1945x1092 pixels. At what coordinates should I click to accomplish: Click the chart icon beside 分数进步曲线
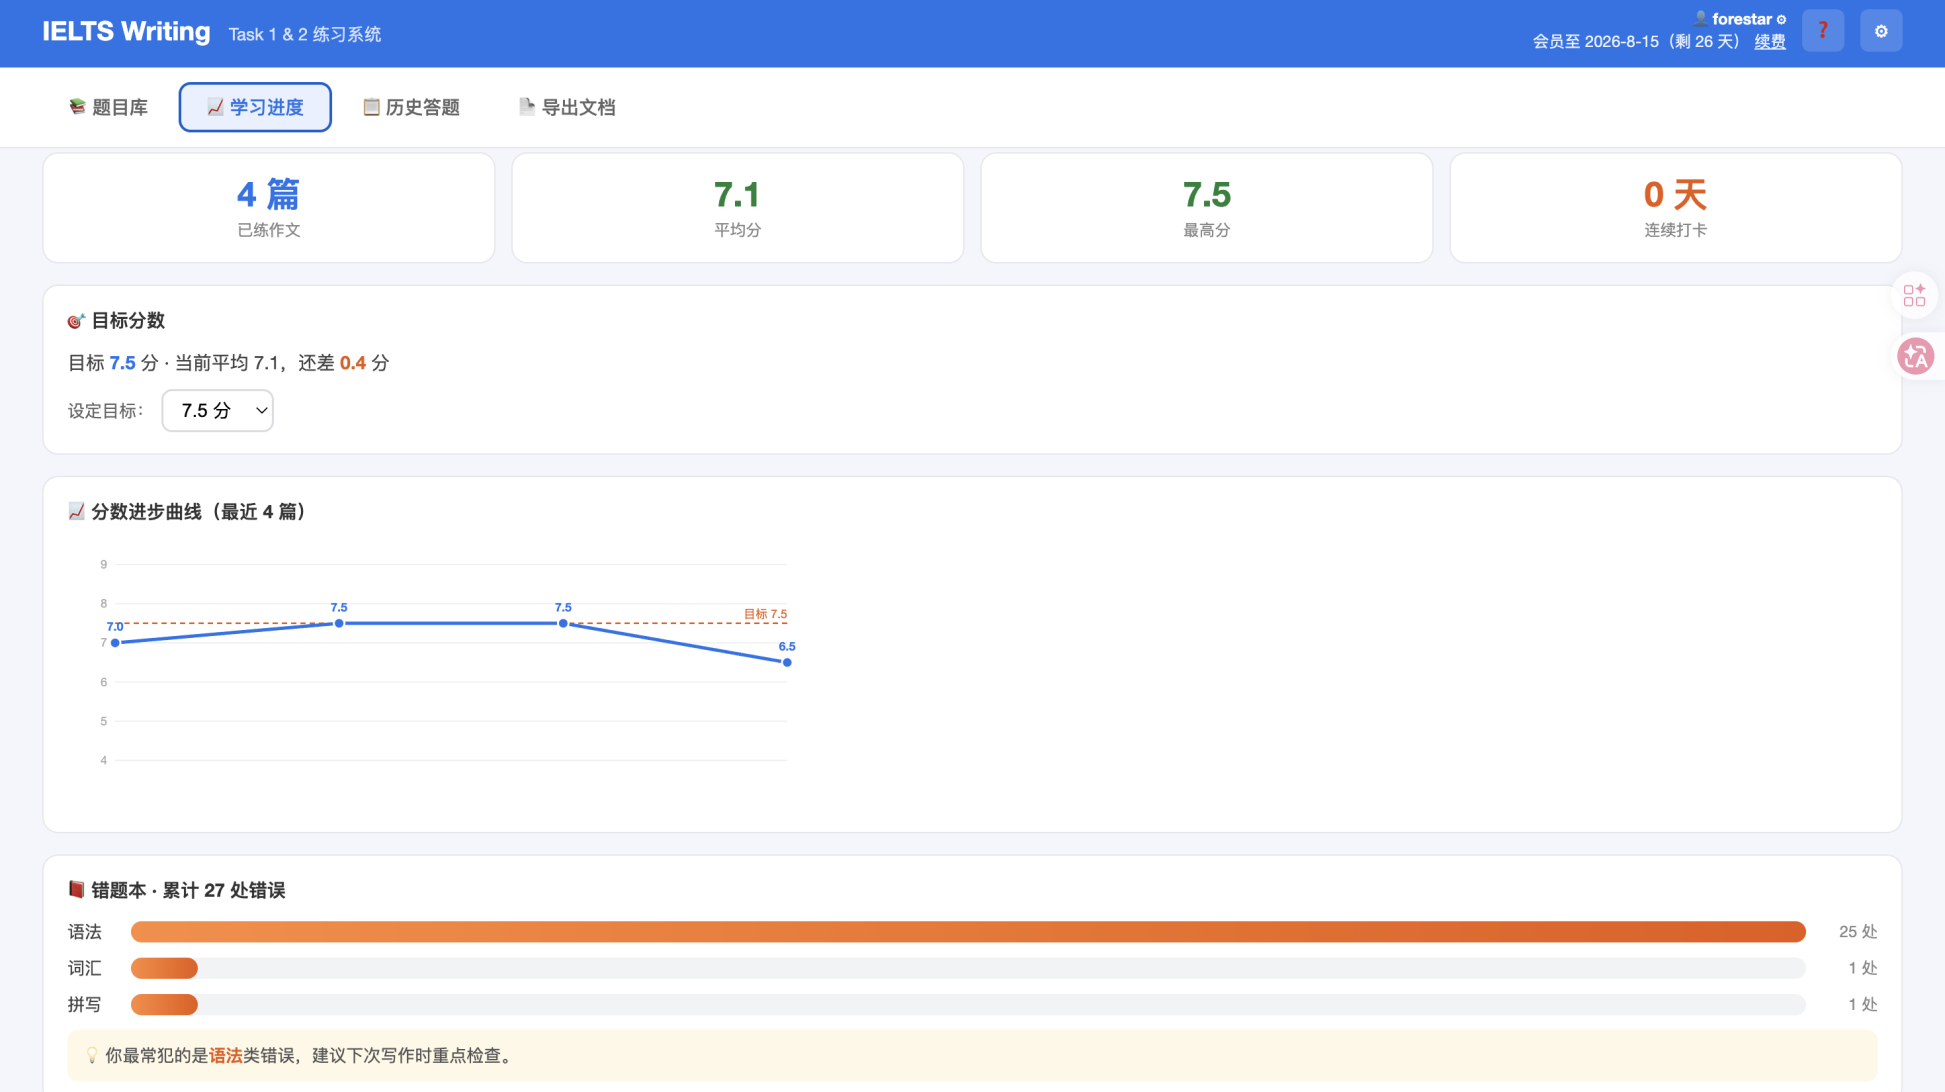coord(76,511)
